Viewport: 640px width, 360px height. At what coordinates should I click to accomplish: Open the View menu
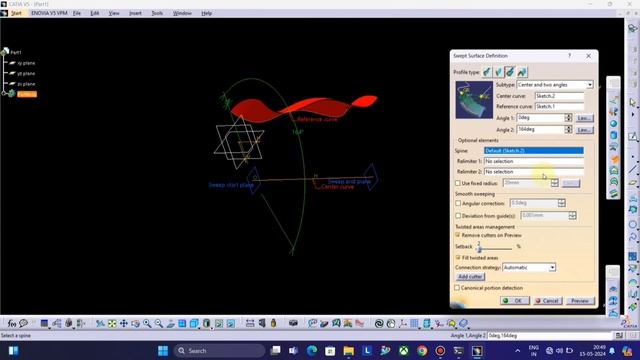114,13
